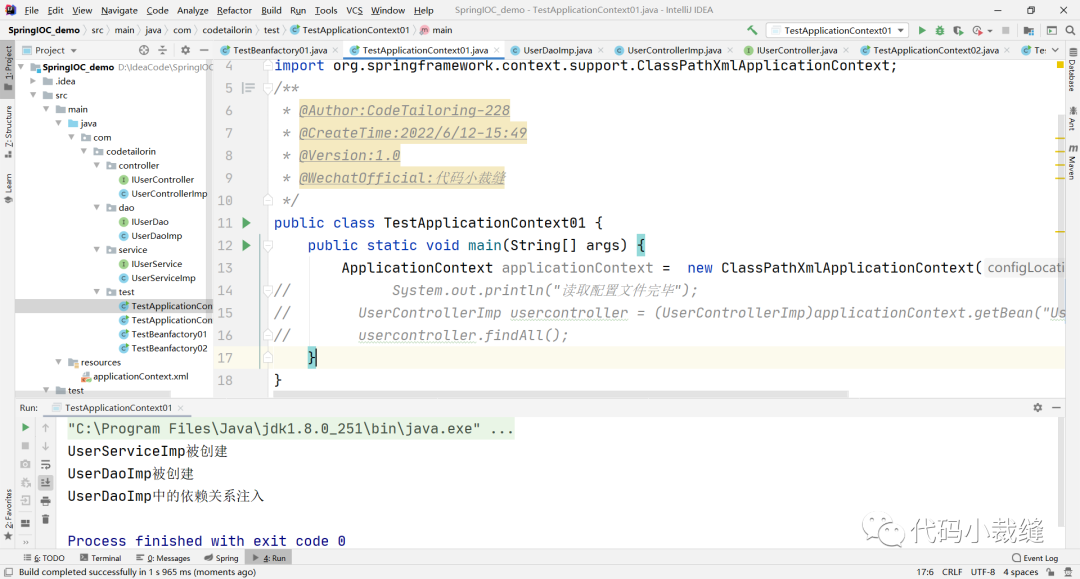Click UTF-8 encoding in status bar
The height and width of the screenshot is (579, 1080).
pos(983,572)
